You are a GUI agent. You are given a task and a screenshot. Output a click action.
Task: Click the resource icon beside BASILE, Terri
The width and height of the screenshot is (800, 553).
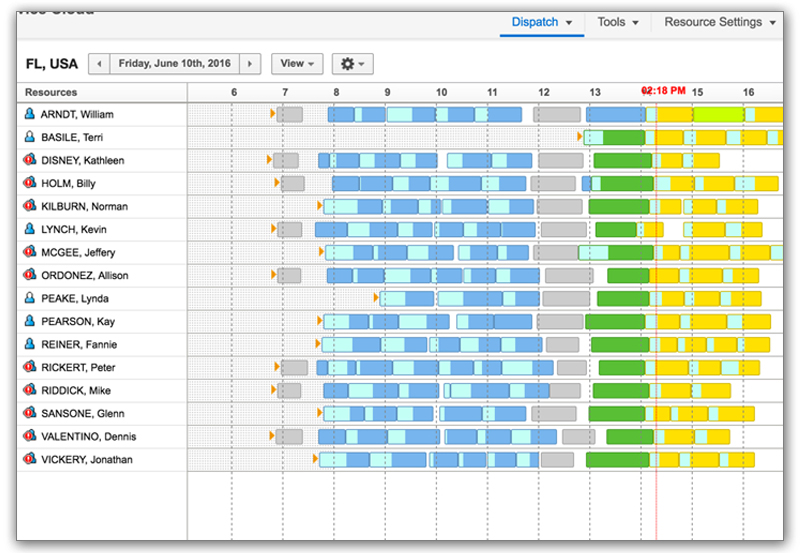coord(30,137)
